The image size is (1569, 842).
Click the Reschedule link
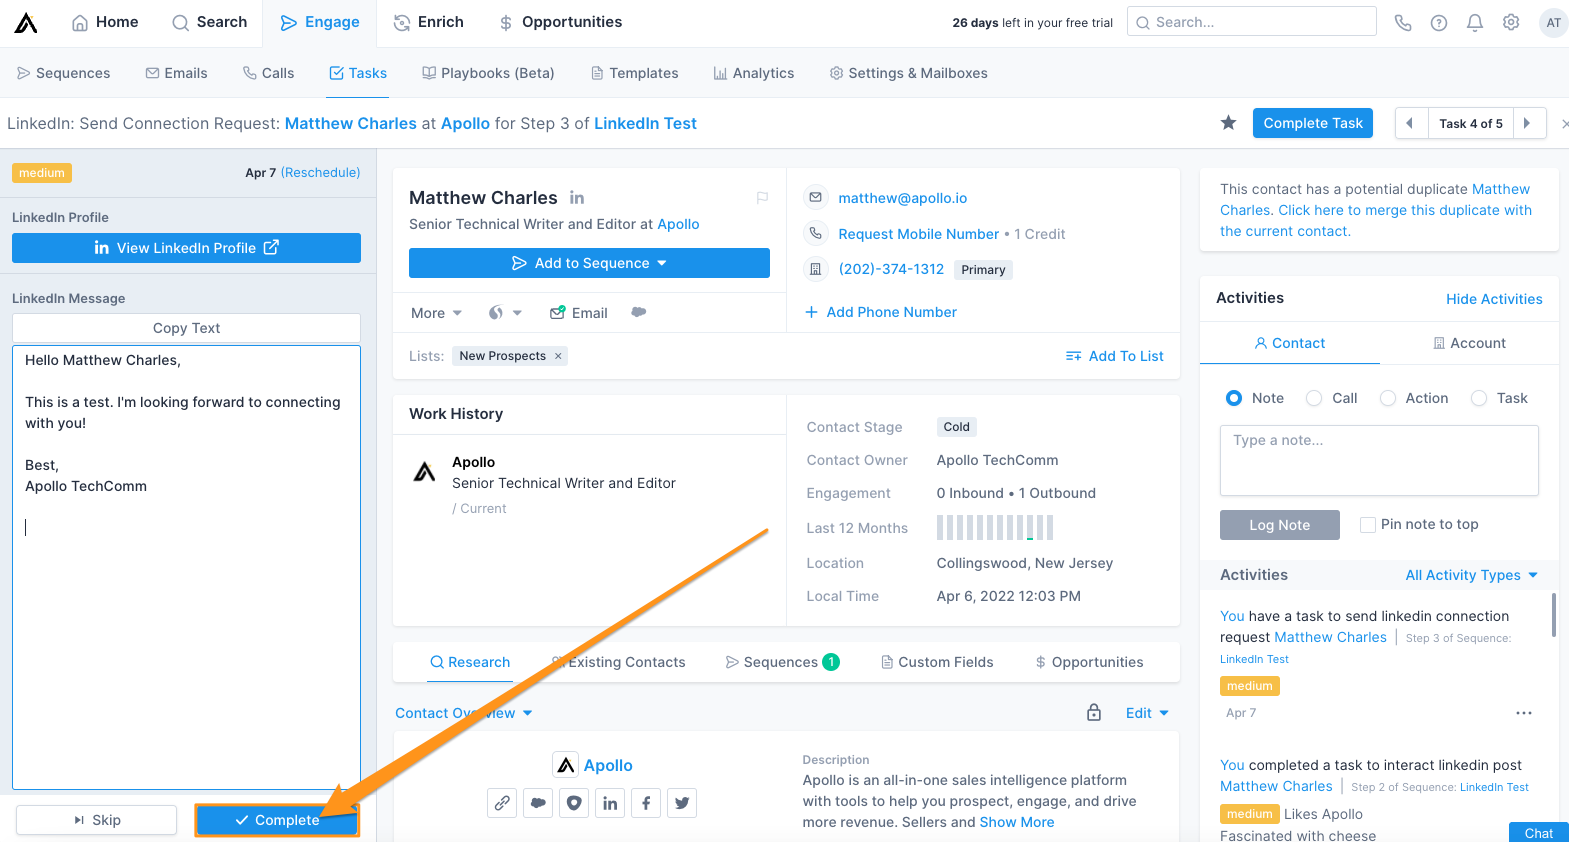click(x=320, y=173)
